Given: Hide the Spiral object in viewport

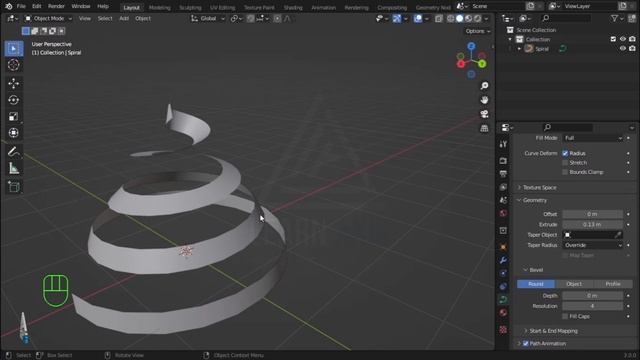Looking at the screenshot, I should (x=622, y=49).
